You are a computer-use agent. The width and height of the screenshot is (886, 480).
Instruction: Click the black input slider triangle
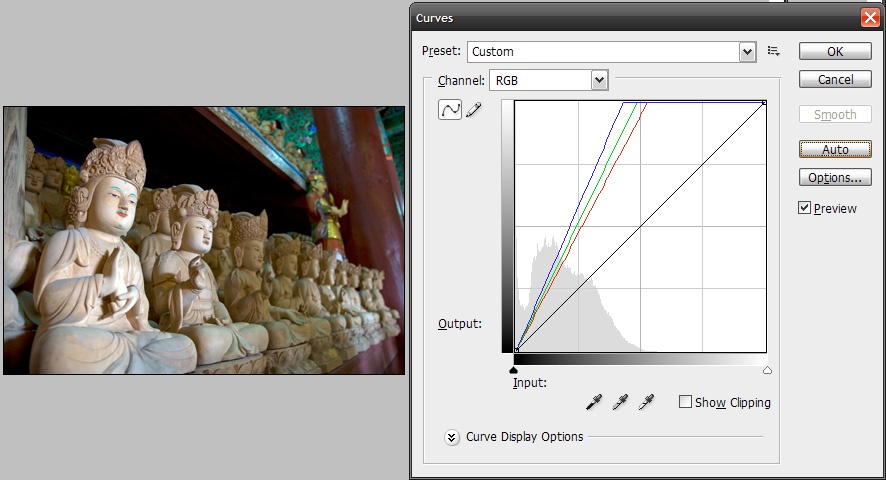coord(513,370)
